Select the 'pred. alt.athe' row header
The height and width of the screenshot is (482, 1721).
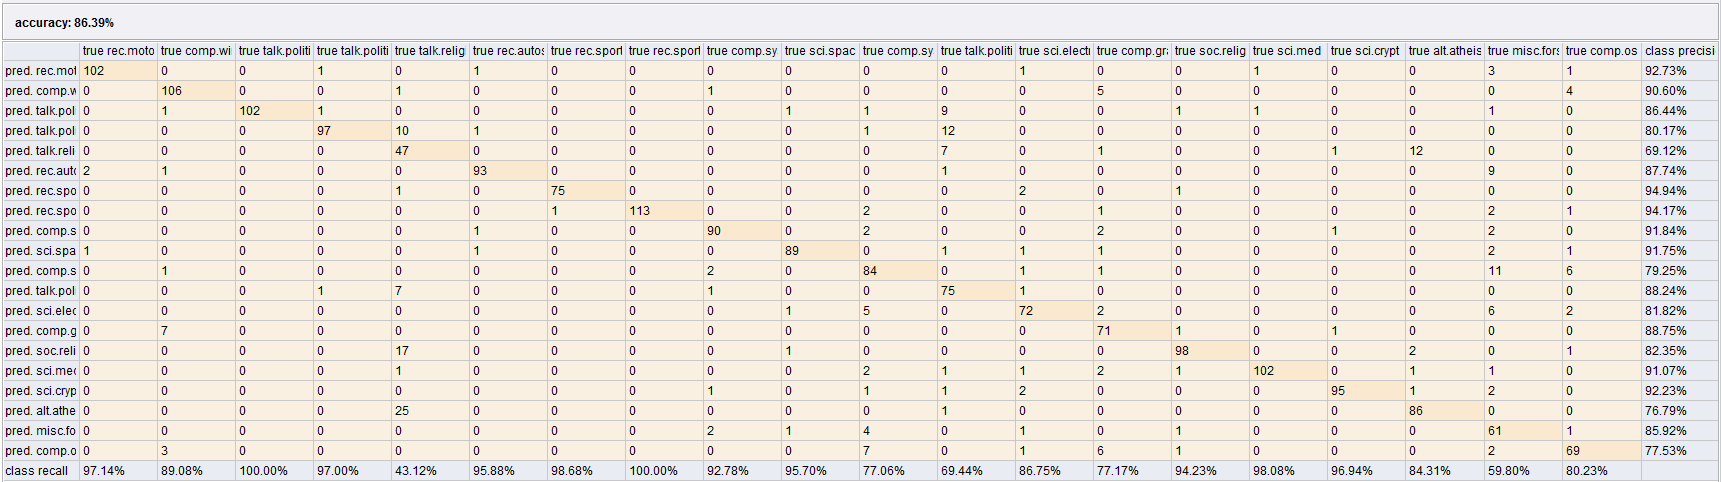(41, 411)
